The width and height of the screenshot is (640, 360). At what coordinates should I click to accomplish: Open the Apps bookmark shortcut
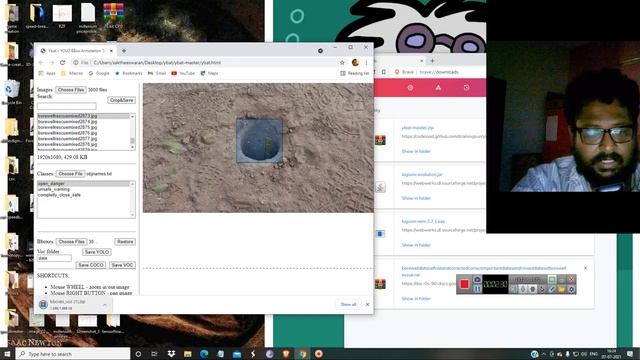coord(47,73)
